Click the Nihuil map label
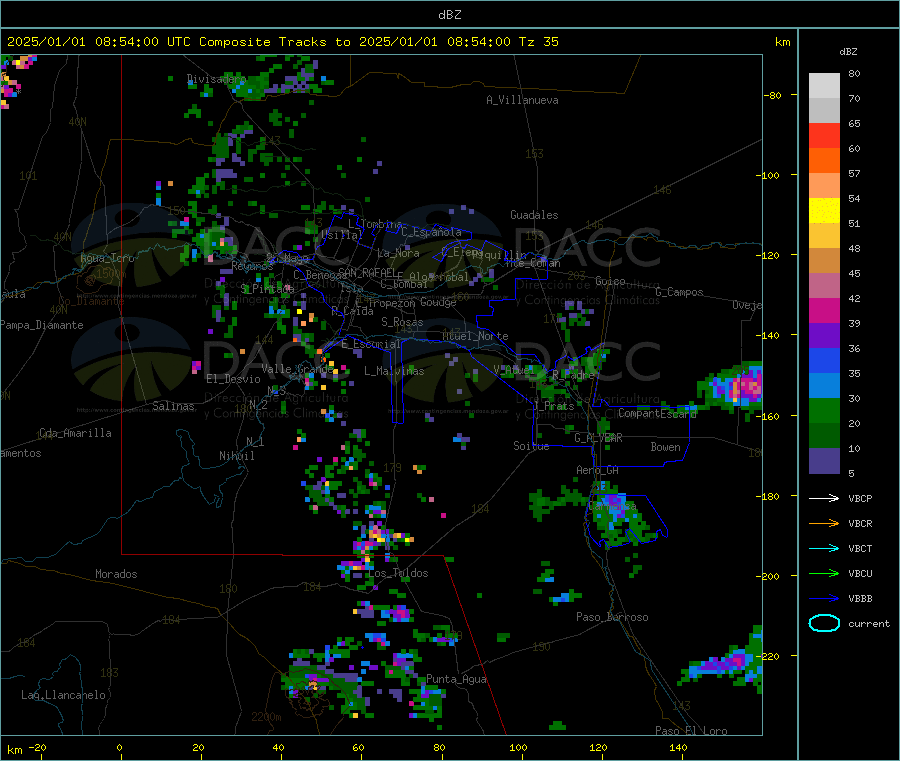 click(x=236, y=456)
